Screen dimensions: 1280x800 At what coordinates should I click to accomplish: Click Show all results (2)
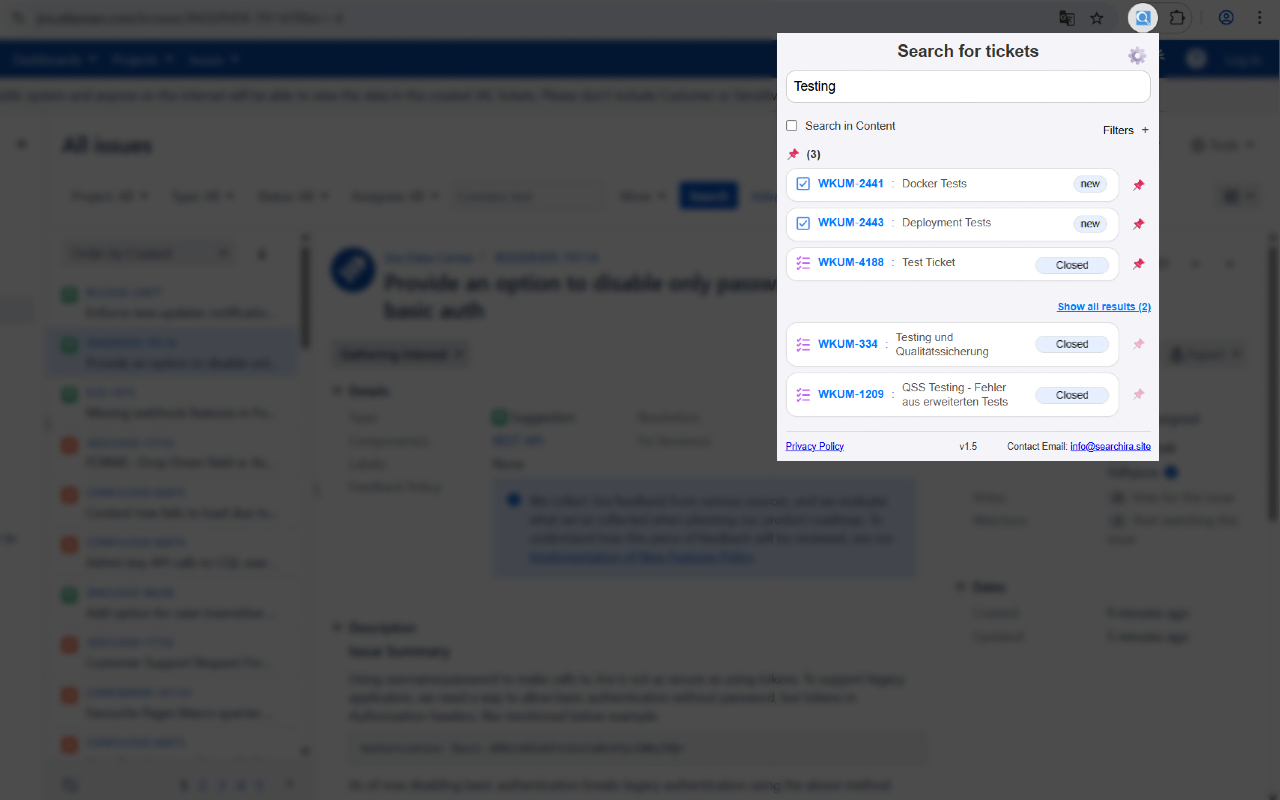click(x=1103, y=306)
